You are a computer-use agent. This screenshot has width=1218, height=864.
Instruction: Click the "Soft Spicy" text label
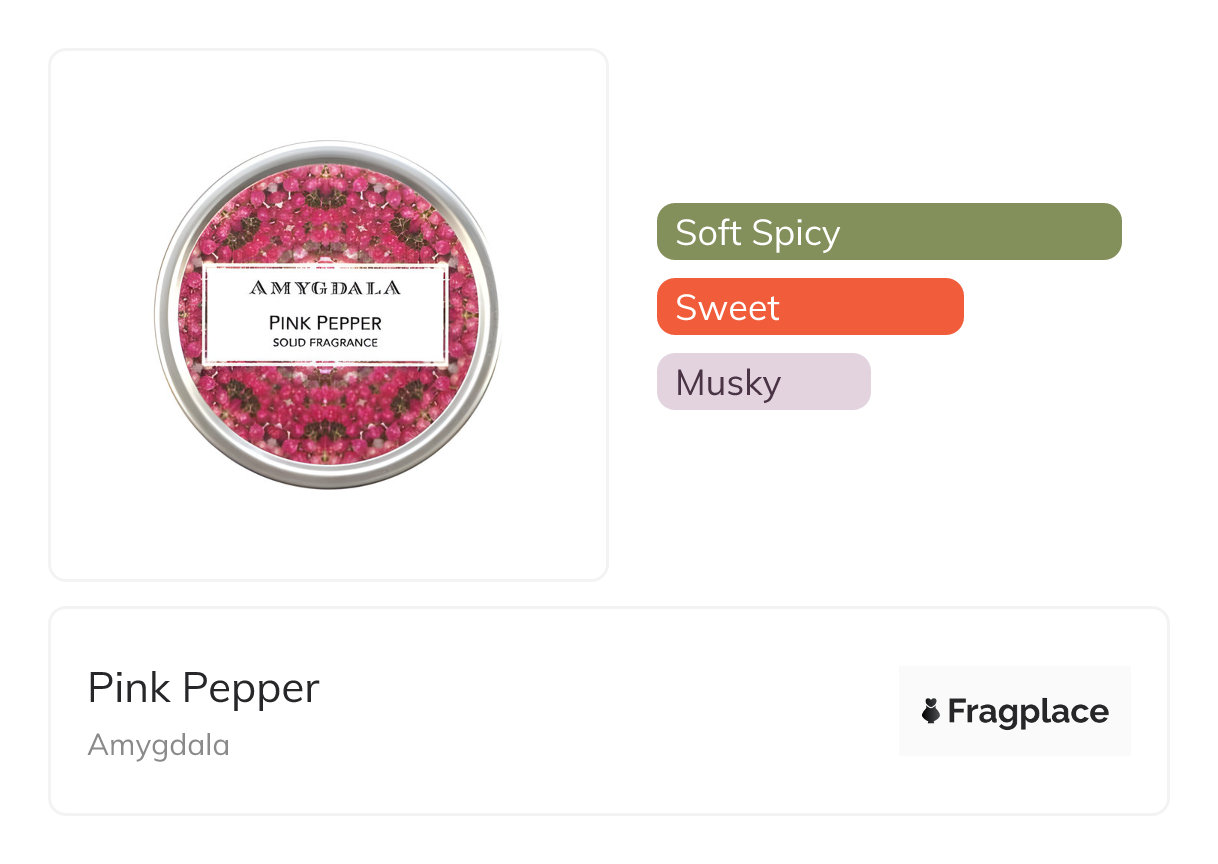tap(757, 232)
